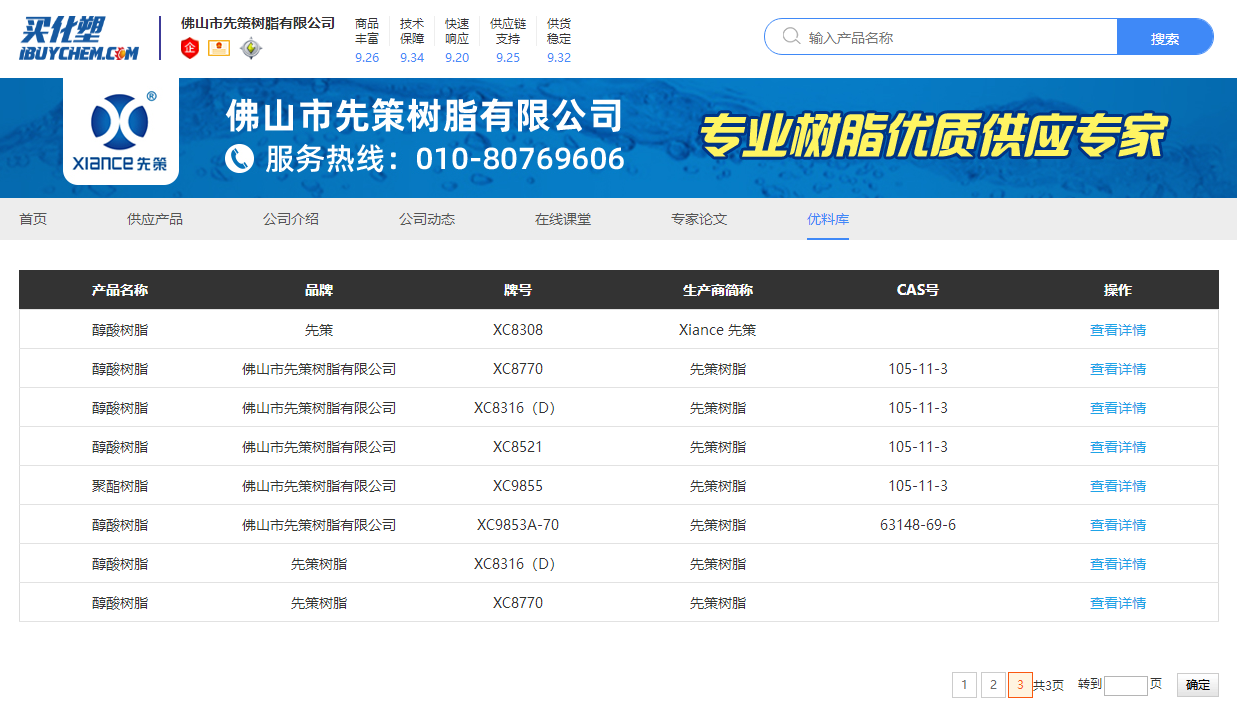Viewport: 1237px width, 707px height.
Task: Click the blue 搜索 search button
Action: pyautogui.click(x=1165, y=37)
